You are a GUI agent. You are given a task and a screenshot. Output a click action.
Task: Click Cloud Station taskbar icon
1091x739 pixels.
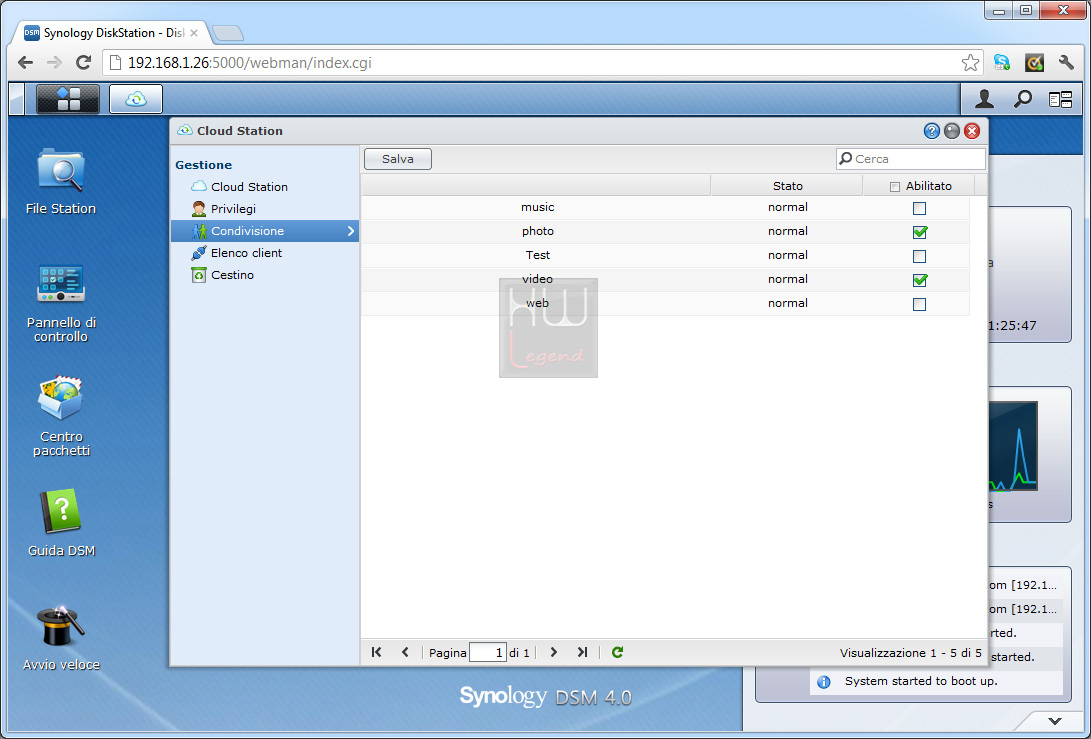136,99
